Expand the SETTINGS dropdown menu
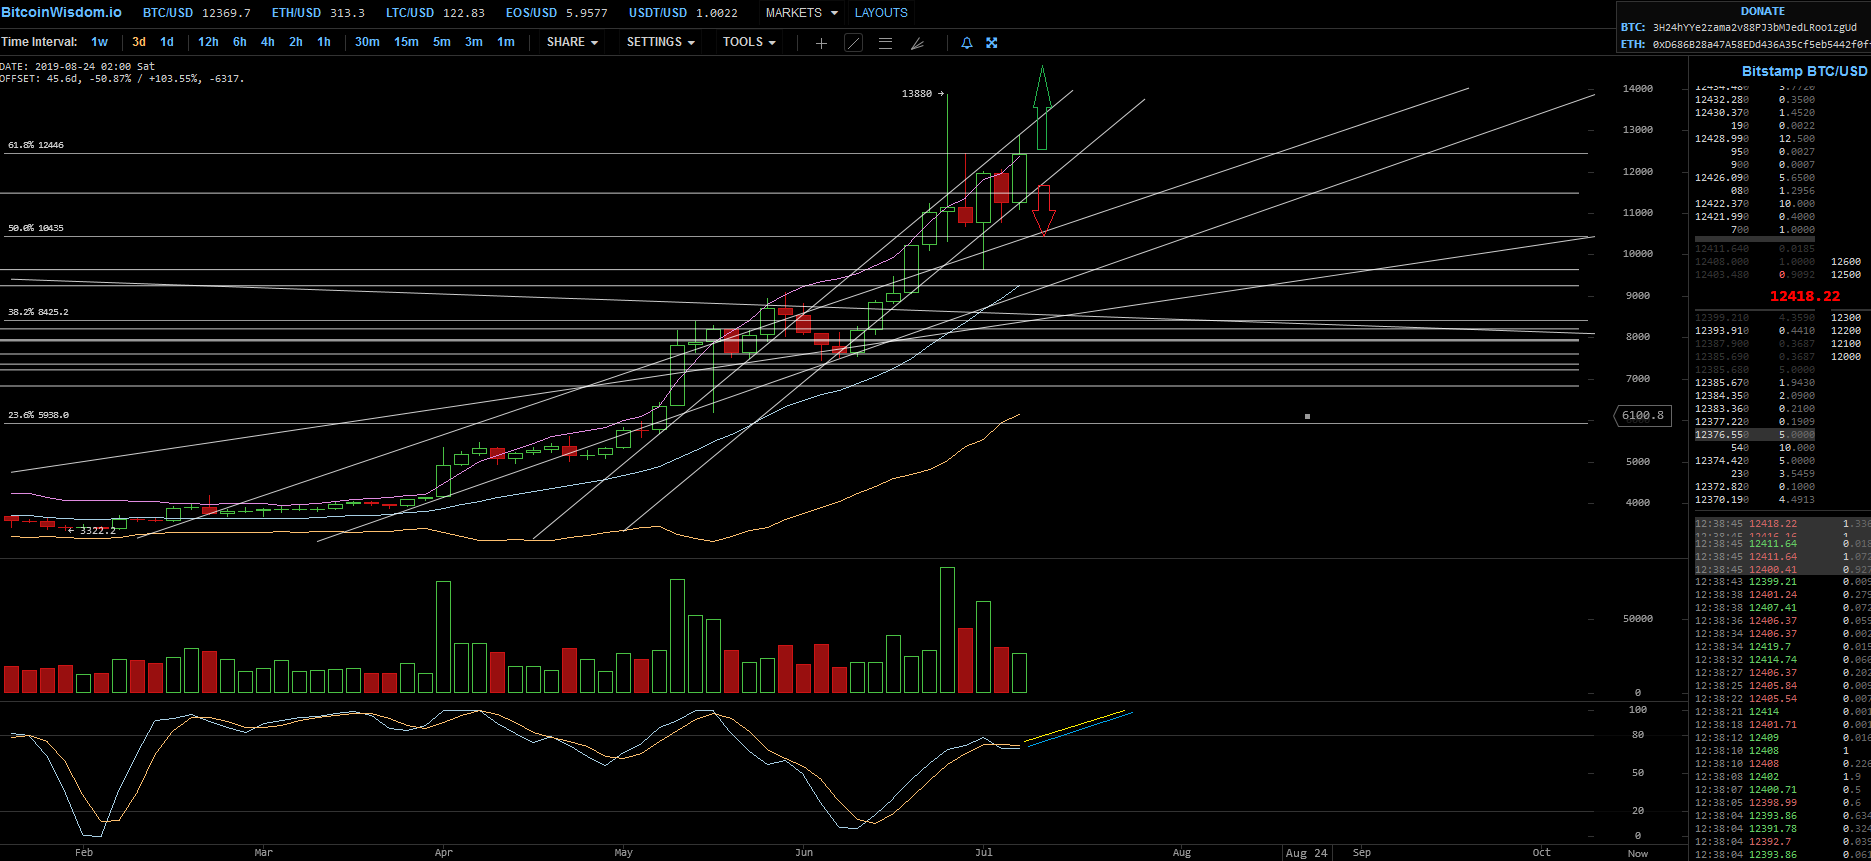This screenshot has height=861, width=1871. pyautogui.click(x=660, y=42)
